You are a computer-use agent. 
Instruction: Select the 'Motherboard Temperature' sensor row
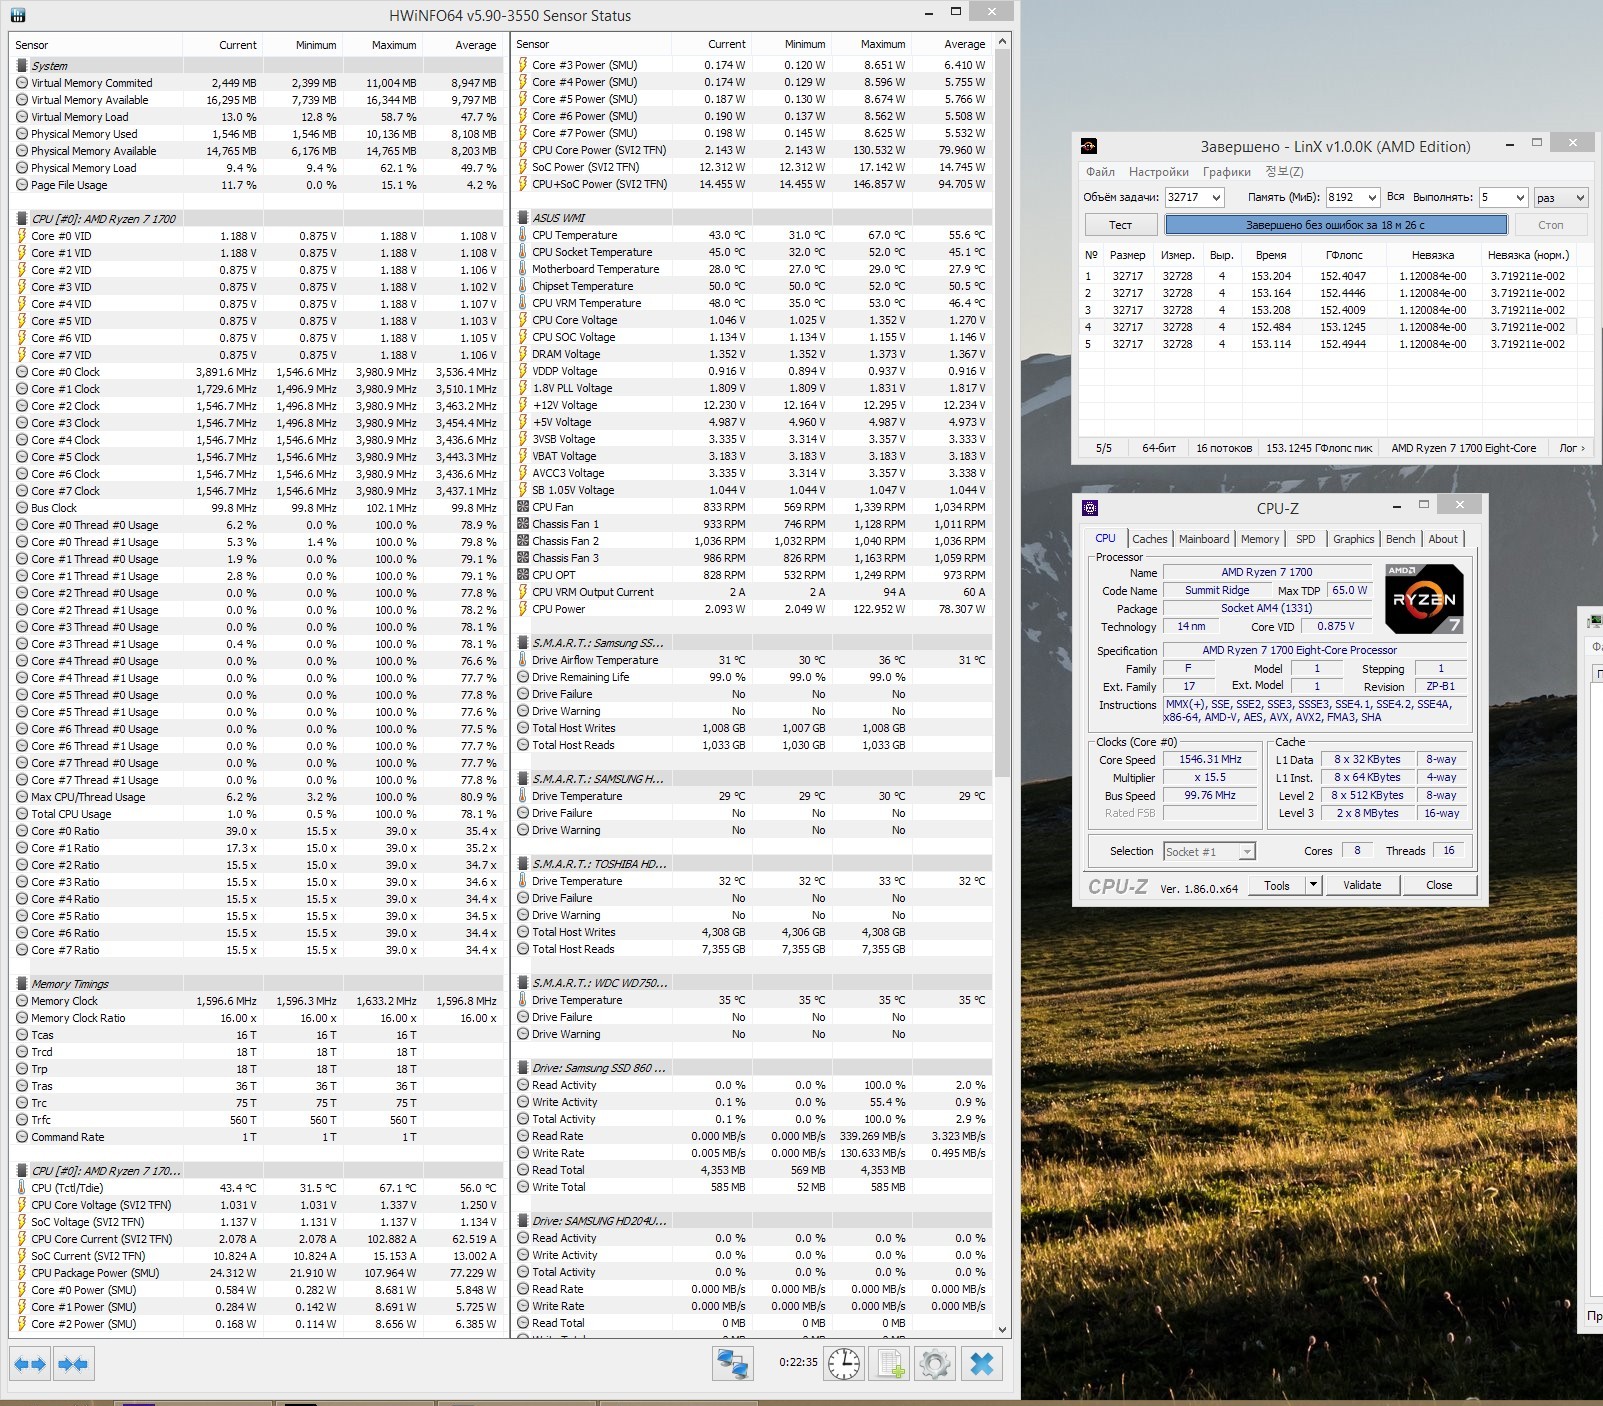752,269
